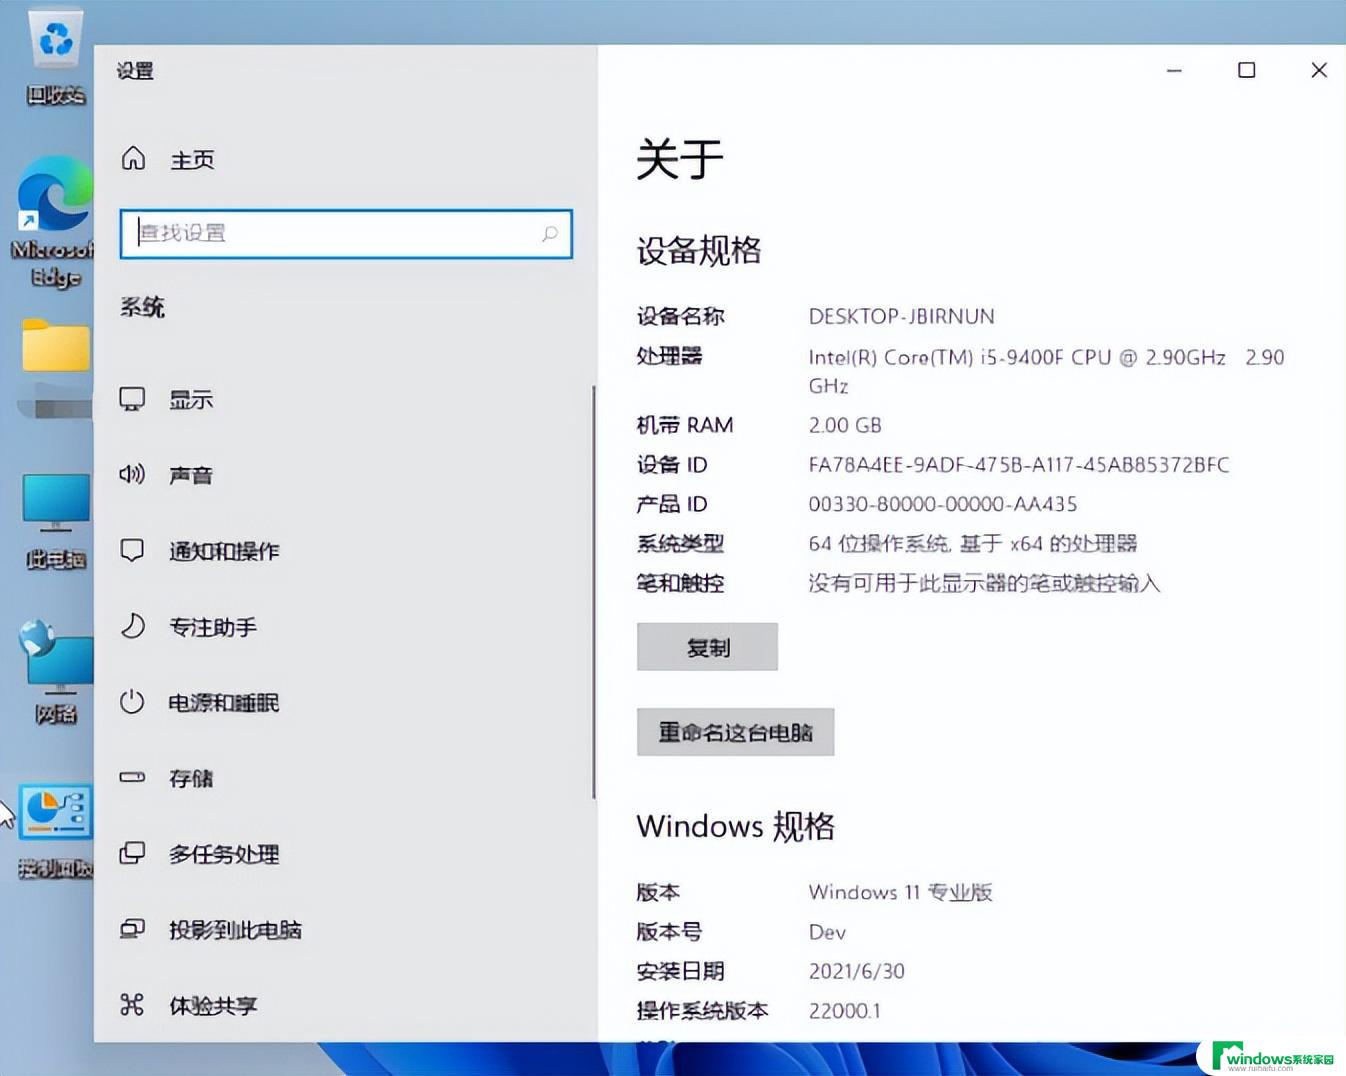Open 多任务处理 multitasking icon
1346x1076 pixels.
(132, 853)
